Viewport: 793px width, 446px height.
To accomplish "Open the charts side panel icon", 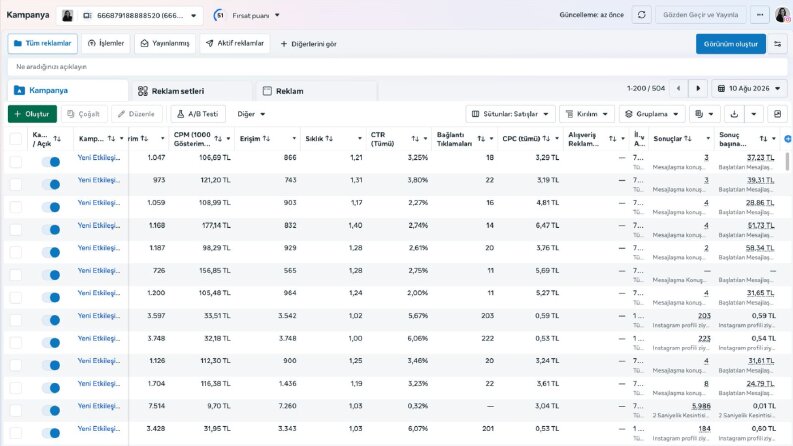I will (777, 114).
